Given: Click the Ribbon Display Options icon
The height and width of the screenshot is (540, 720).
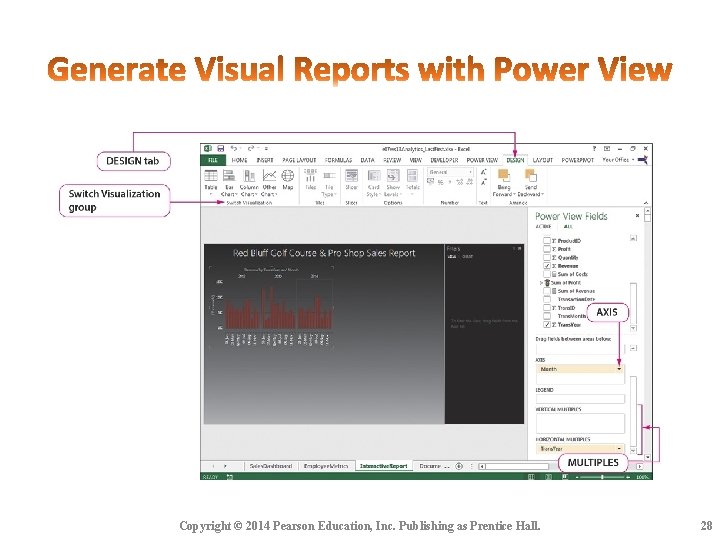Looking at the screenshot, I should 607,149.
